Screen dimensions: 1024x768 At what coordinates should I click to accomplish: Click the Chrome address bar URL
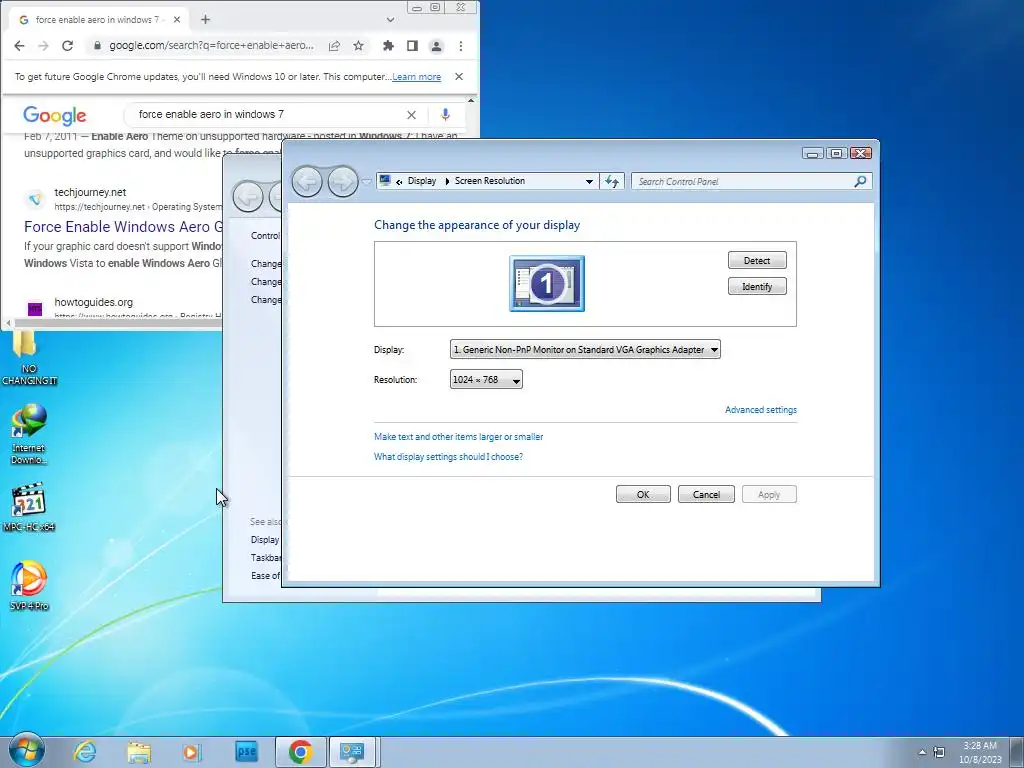pyautogui.click(x=212, y=46)
